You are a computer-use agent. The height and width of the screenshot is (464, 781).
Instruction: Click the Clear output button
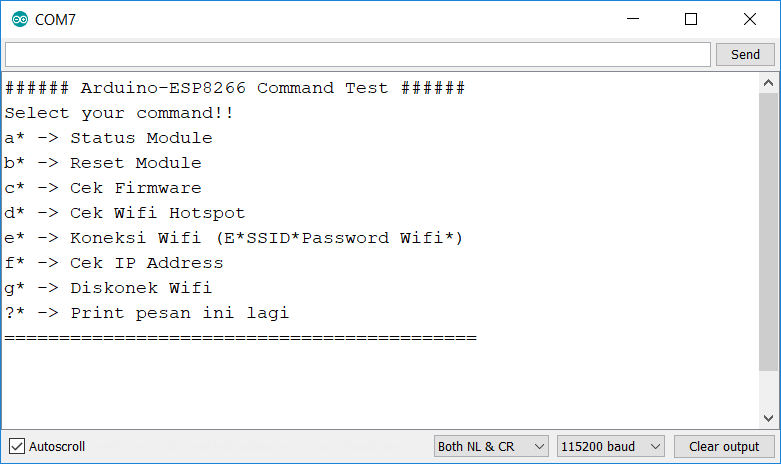click(724, 447)
